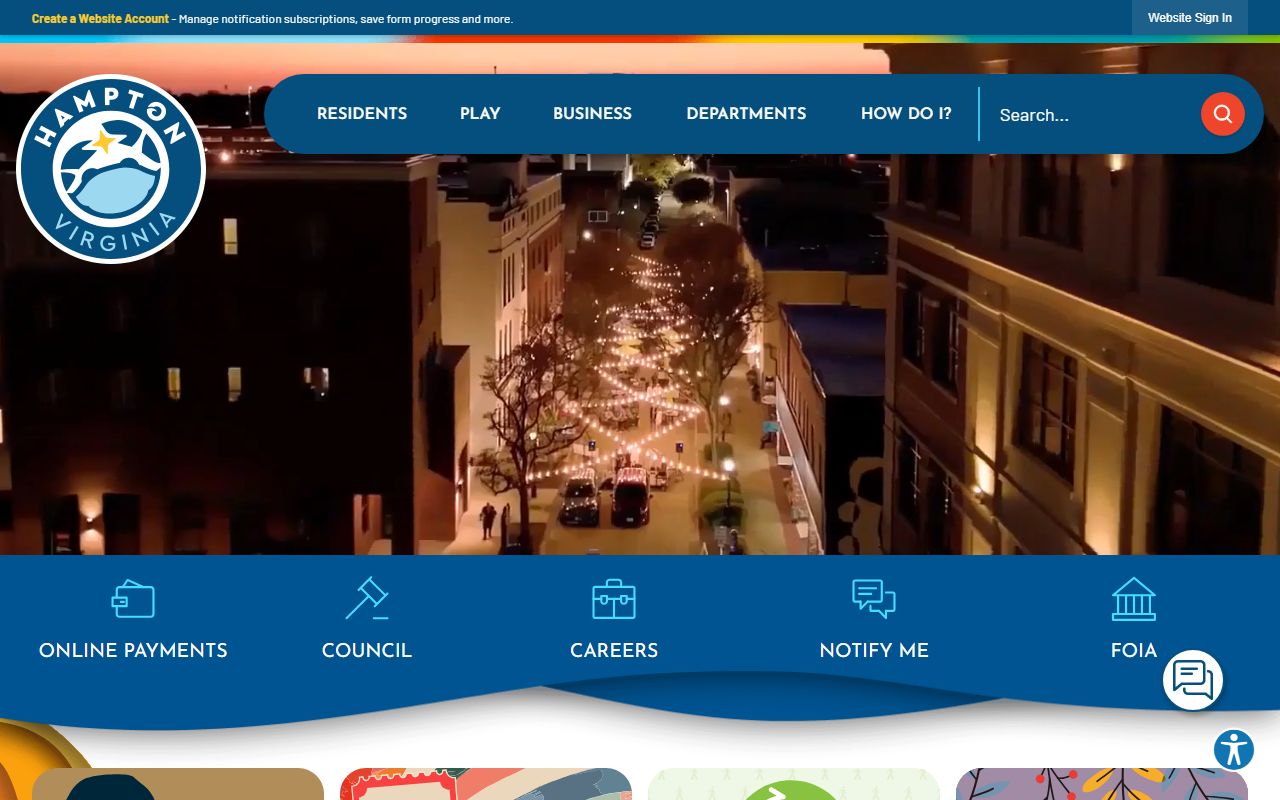The width and height of the screenshot is (1280, 800).
Task: Open the accessibility options button
Action: 1234,750
